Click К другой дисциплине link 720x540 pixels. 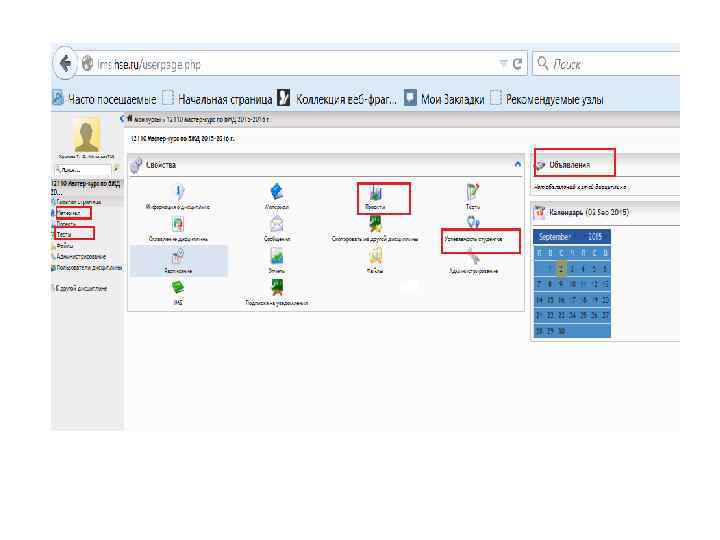[81, 288]
